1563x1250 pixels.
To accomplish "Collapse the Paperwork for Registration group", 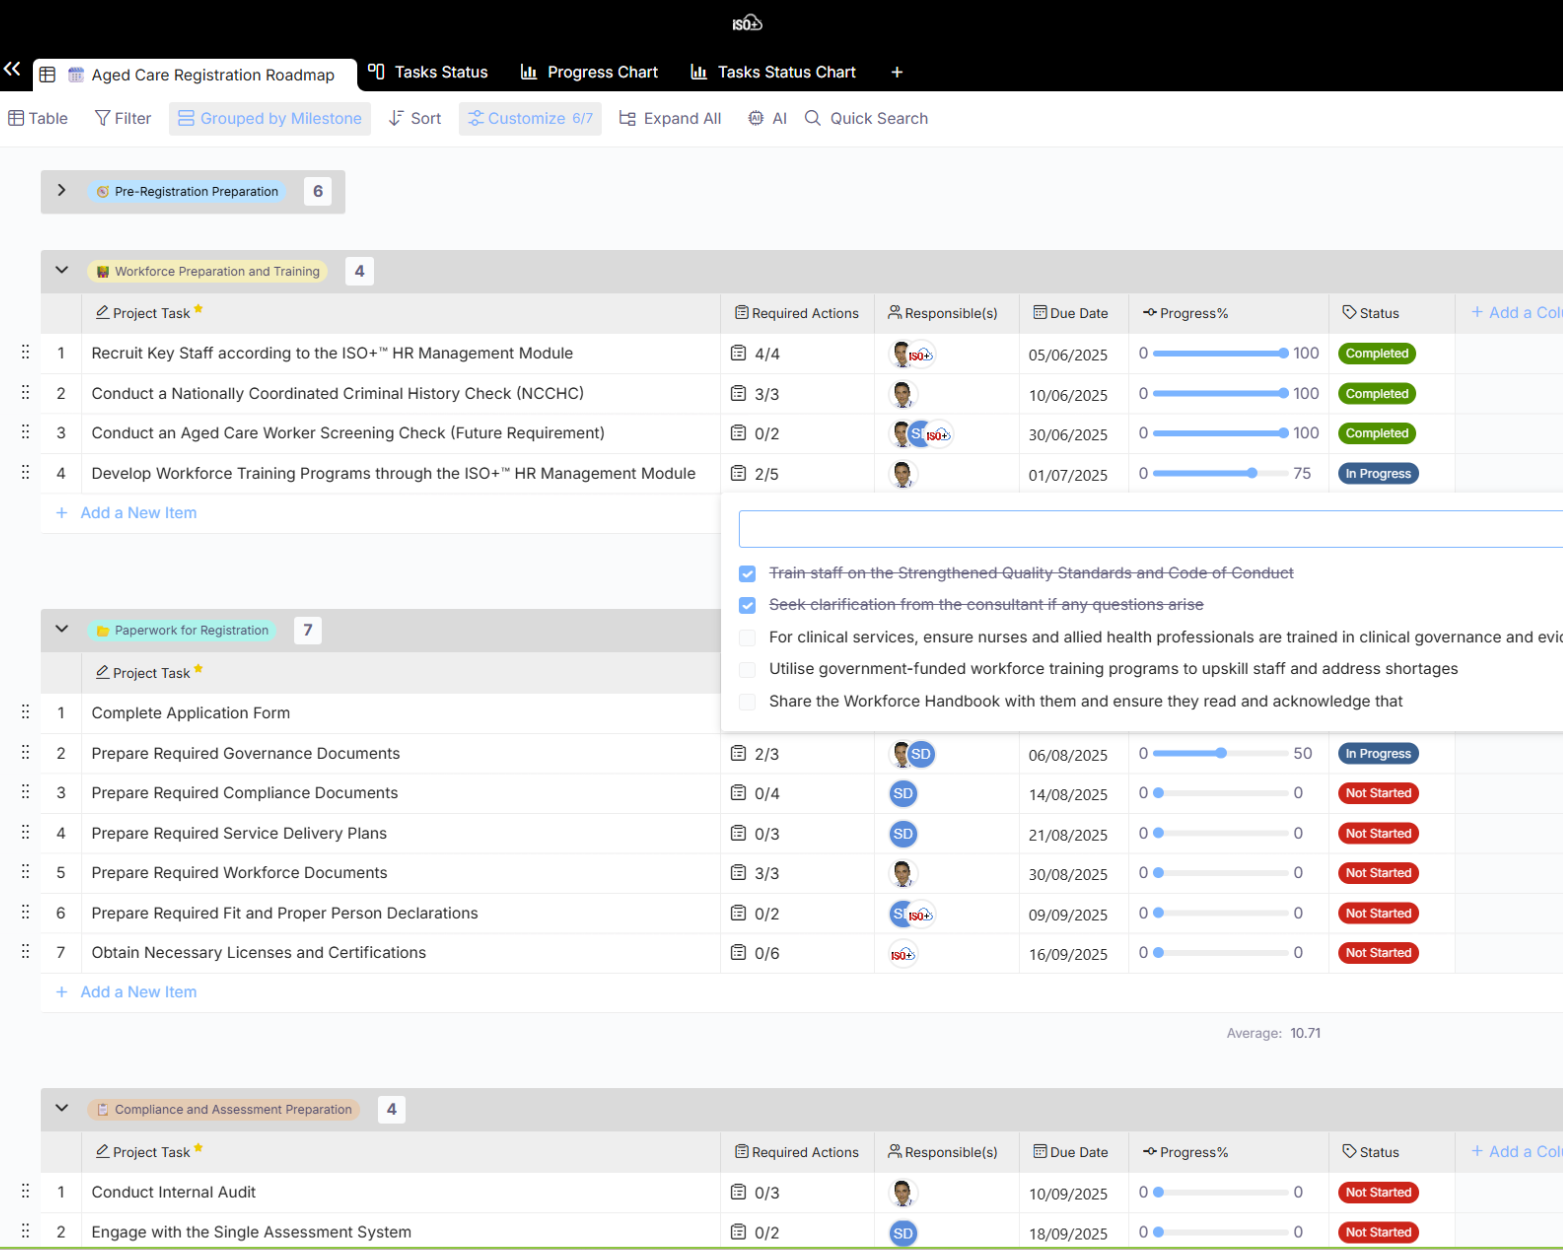I will click(x=62, y=630).
